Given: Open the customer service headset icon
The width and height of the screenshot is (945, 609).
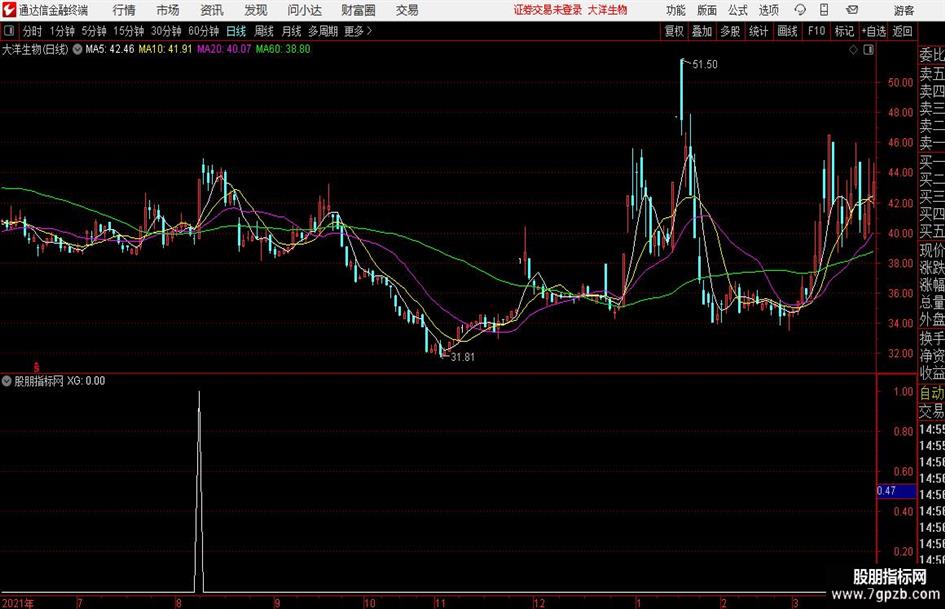Looking at the screenshot, I should pos(800,10).
